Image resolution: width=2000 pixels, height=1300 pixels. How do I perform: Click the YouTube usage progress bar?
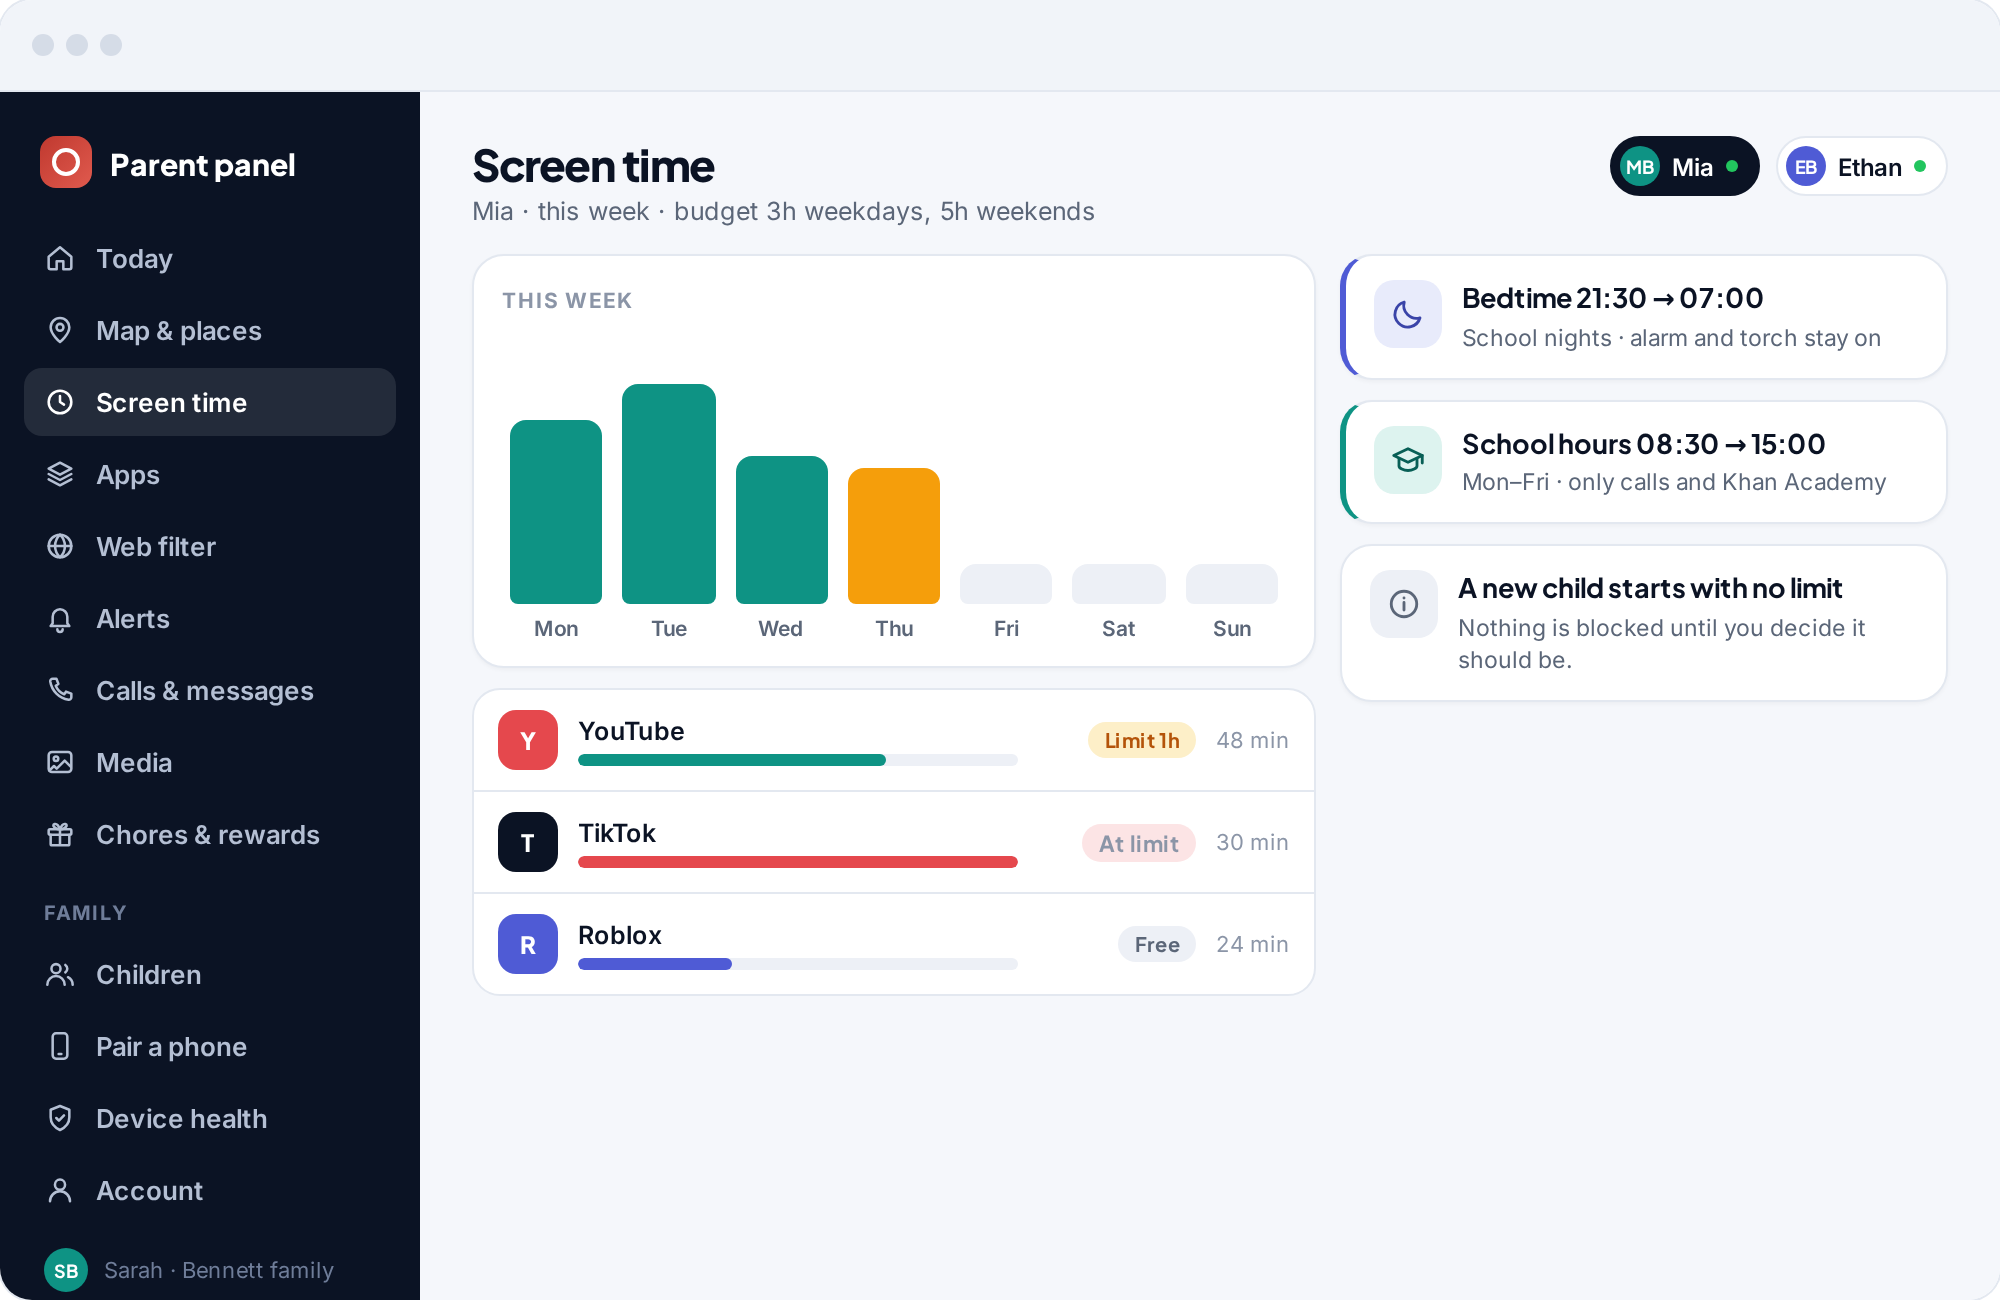point(798,760)
